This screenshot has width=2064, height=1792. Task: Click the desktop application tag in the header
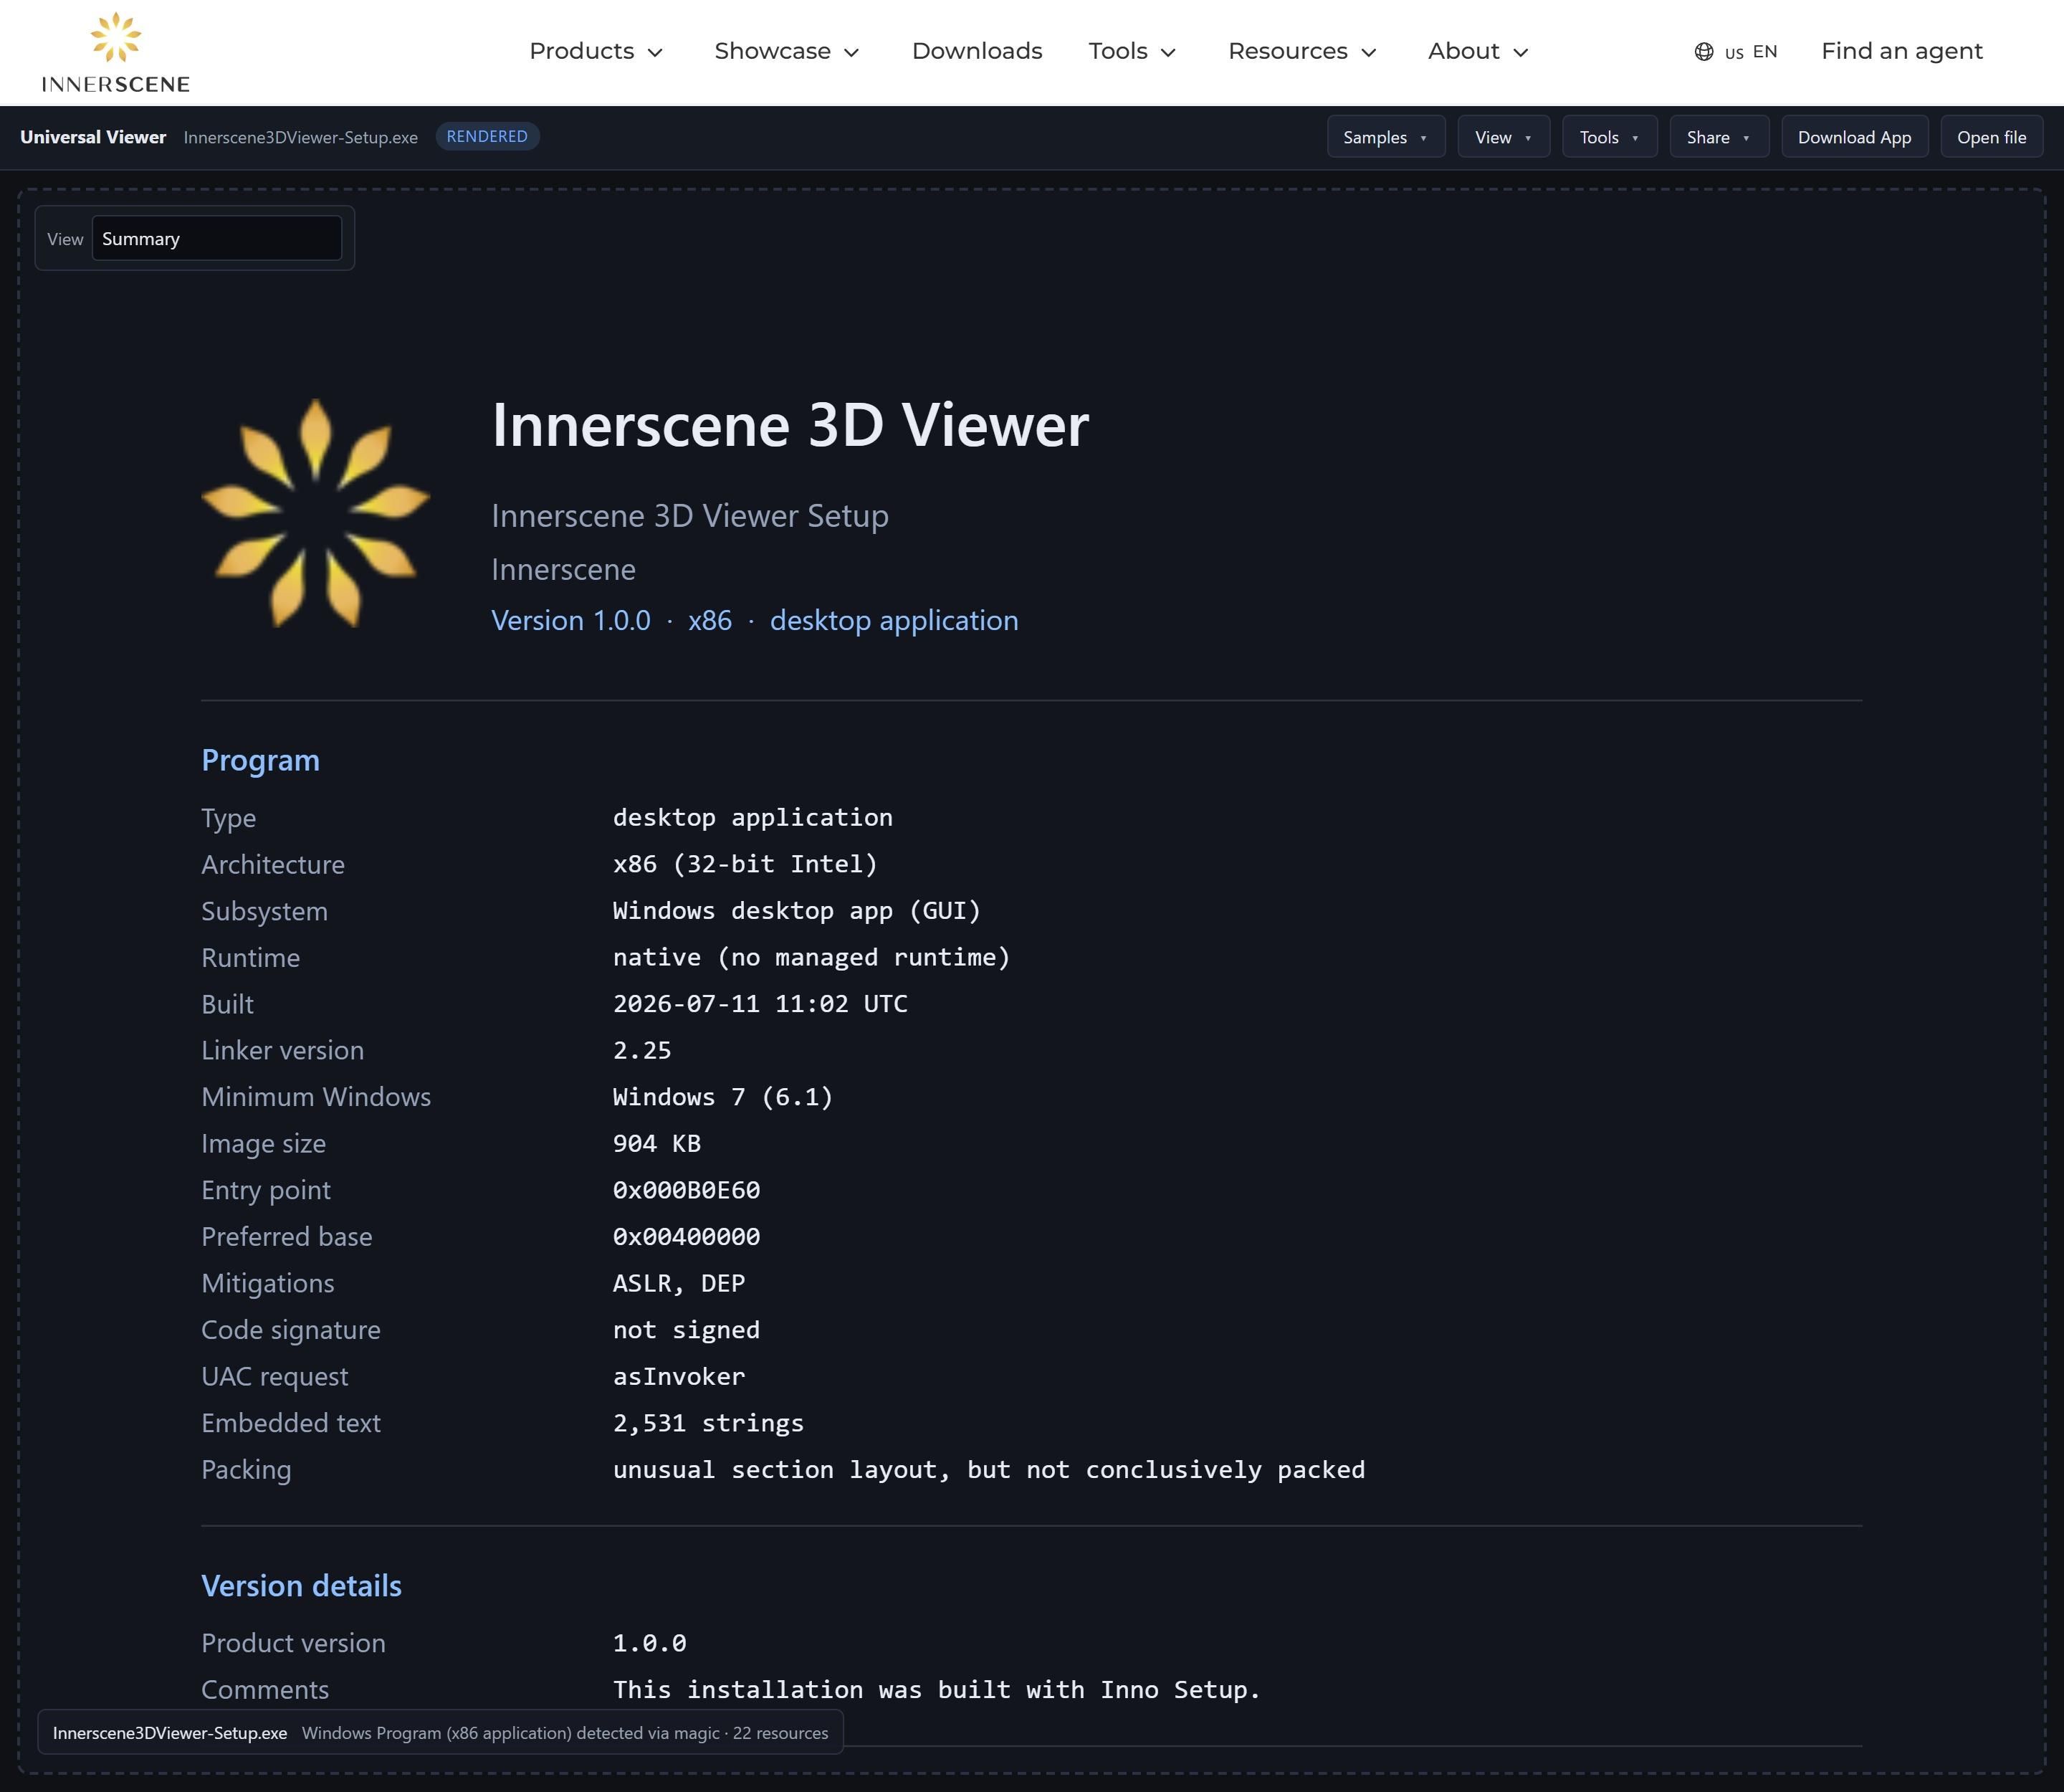(x=894, y=620)
